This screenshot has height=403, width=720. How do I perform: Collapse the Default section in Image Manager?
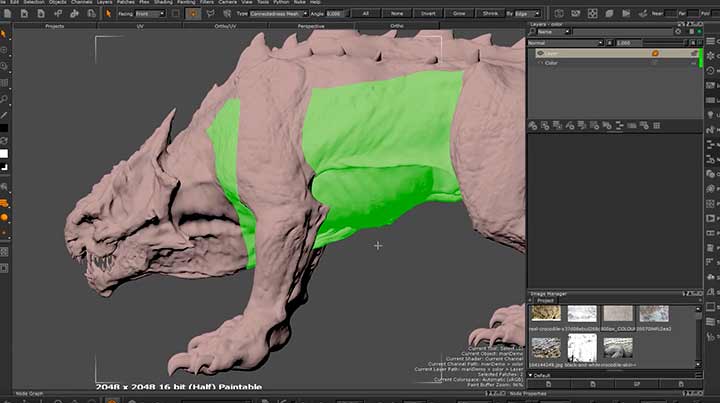point(531,375)
